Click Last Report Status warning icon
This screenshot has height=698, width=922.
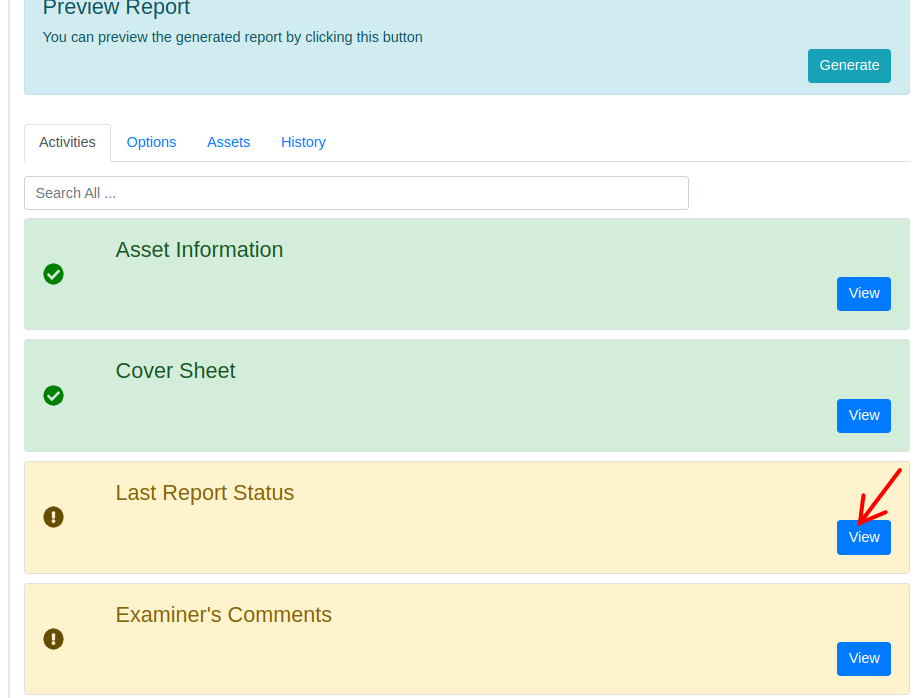54,517
